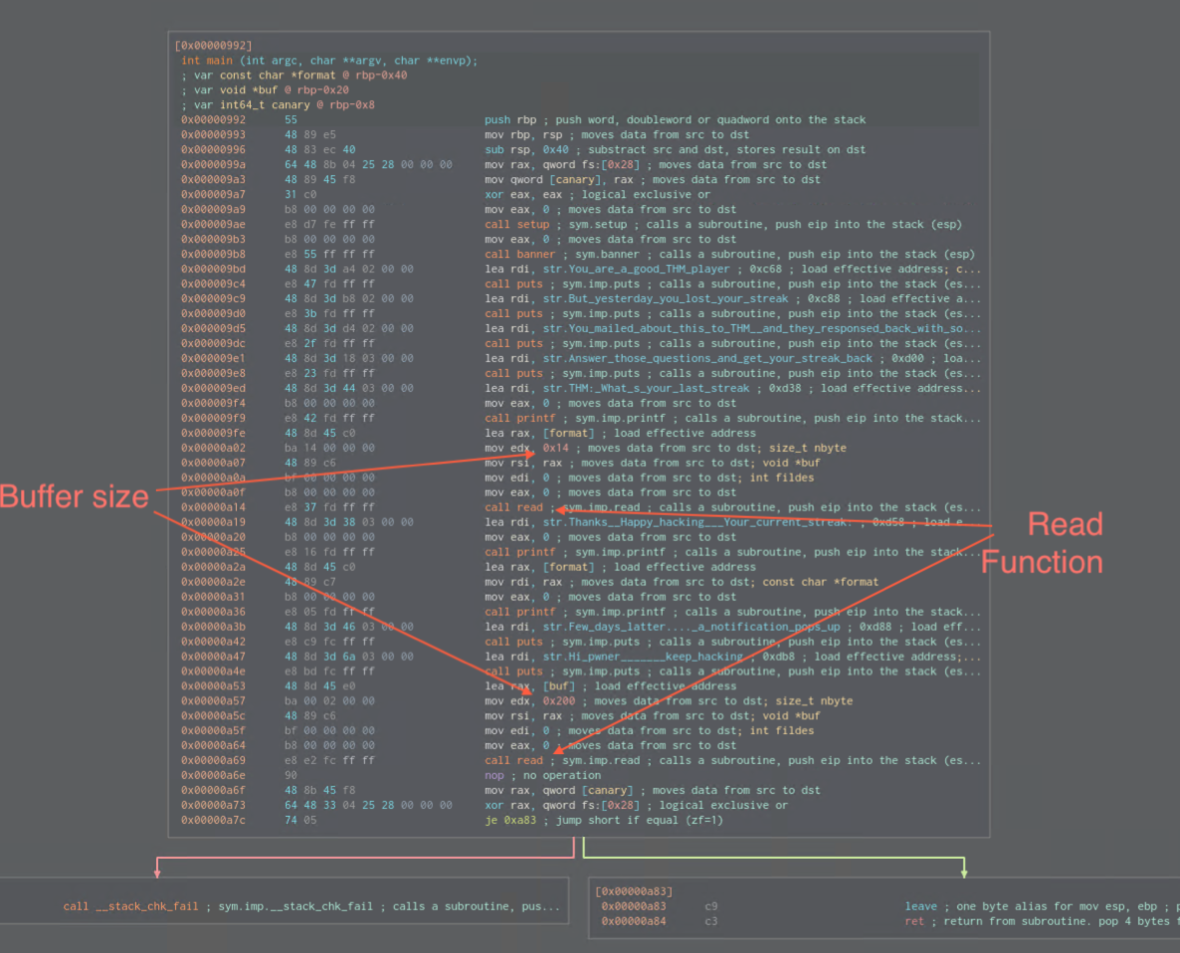Screen dimensions: 1180x953
Task: Click the ret instruction in block 0x00000a83
Action: 914,921
